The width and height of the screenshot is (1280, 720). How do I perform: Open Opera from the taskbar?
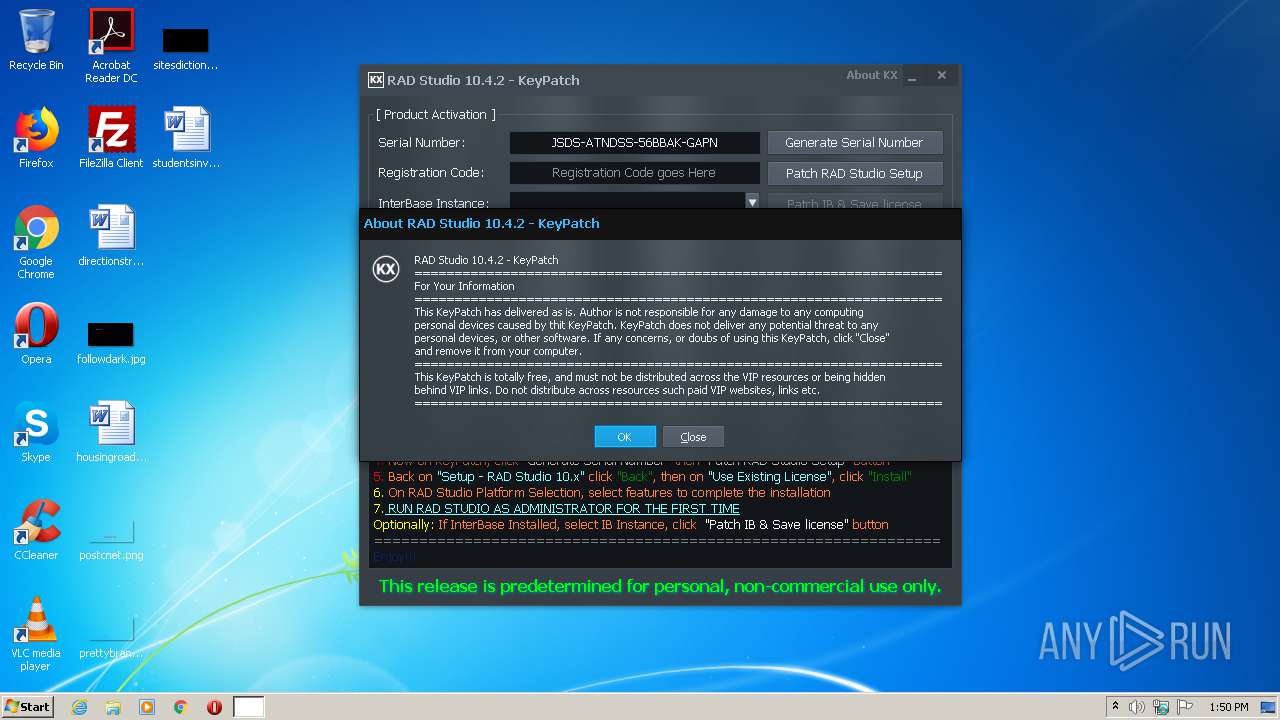coord(214,707)
